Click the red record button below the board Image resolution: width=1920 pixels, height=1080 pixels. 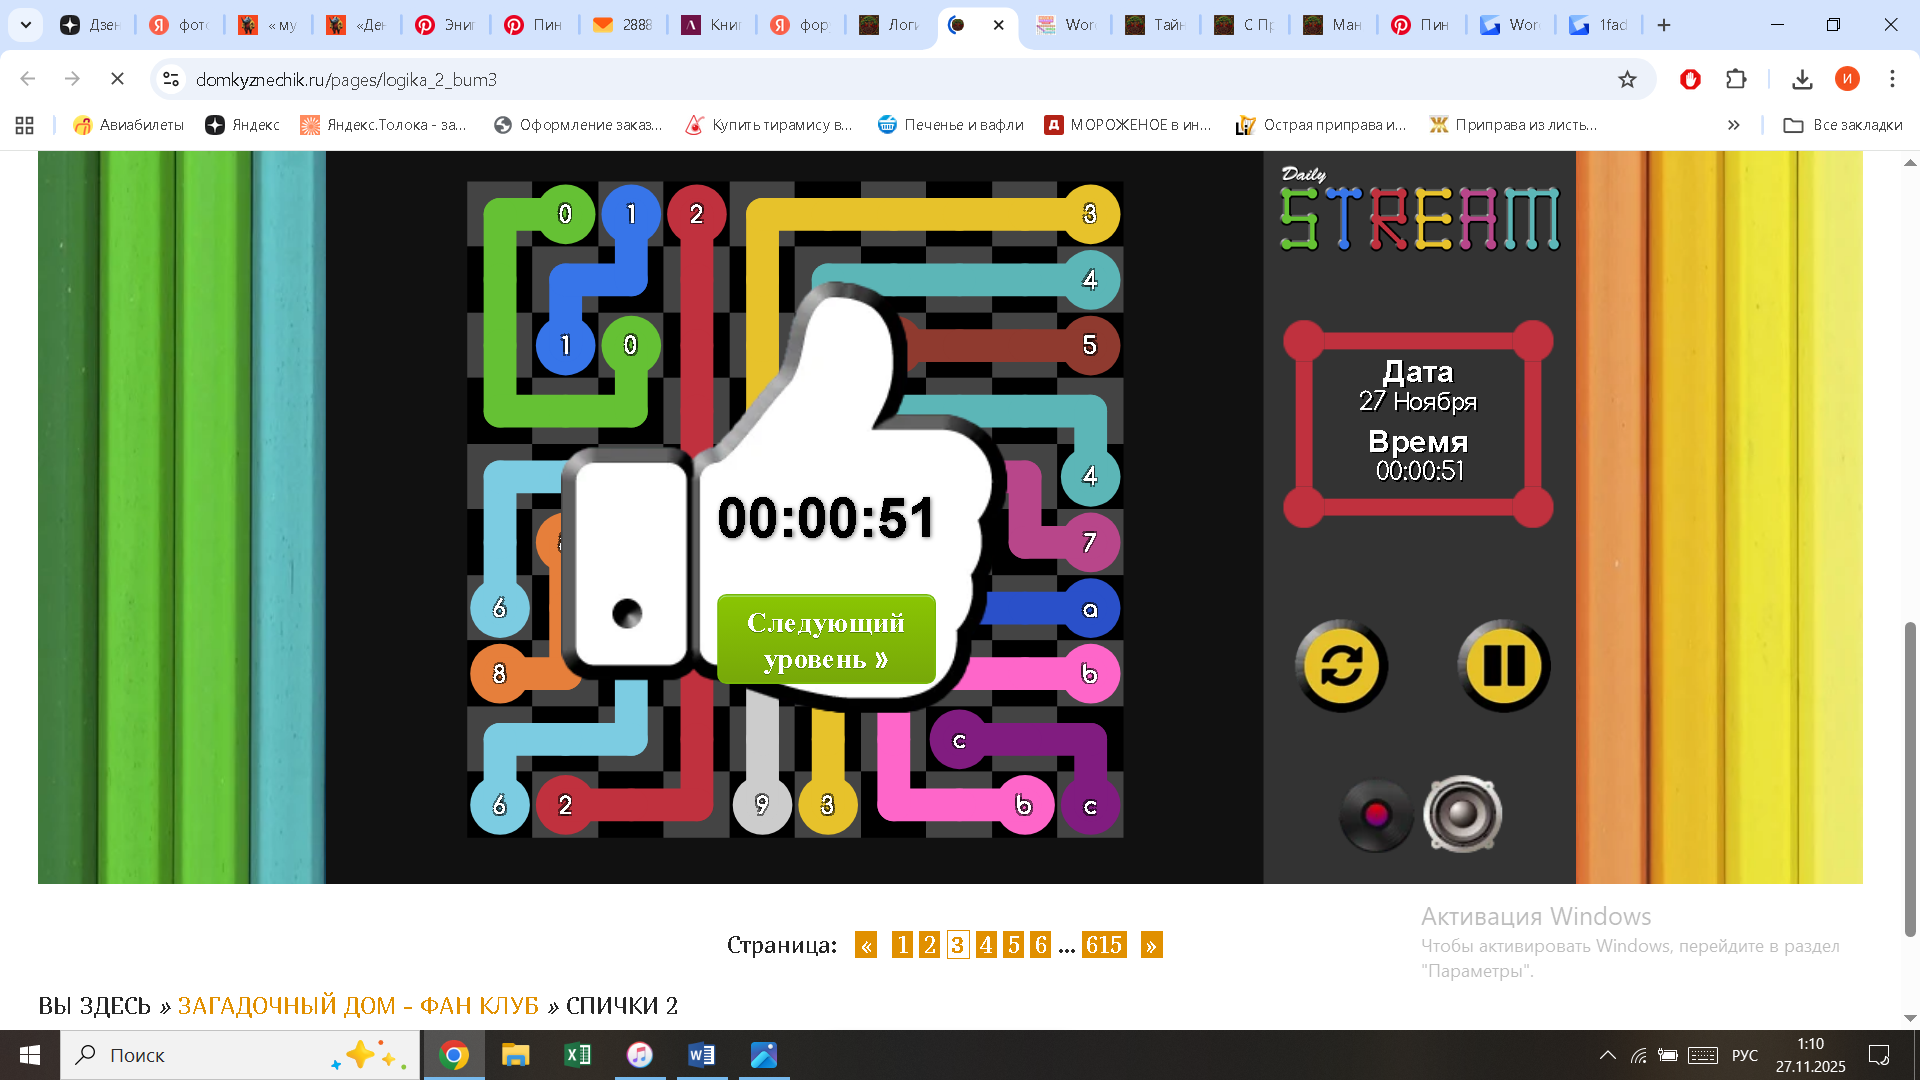point(1376,815)
